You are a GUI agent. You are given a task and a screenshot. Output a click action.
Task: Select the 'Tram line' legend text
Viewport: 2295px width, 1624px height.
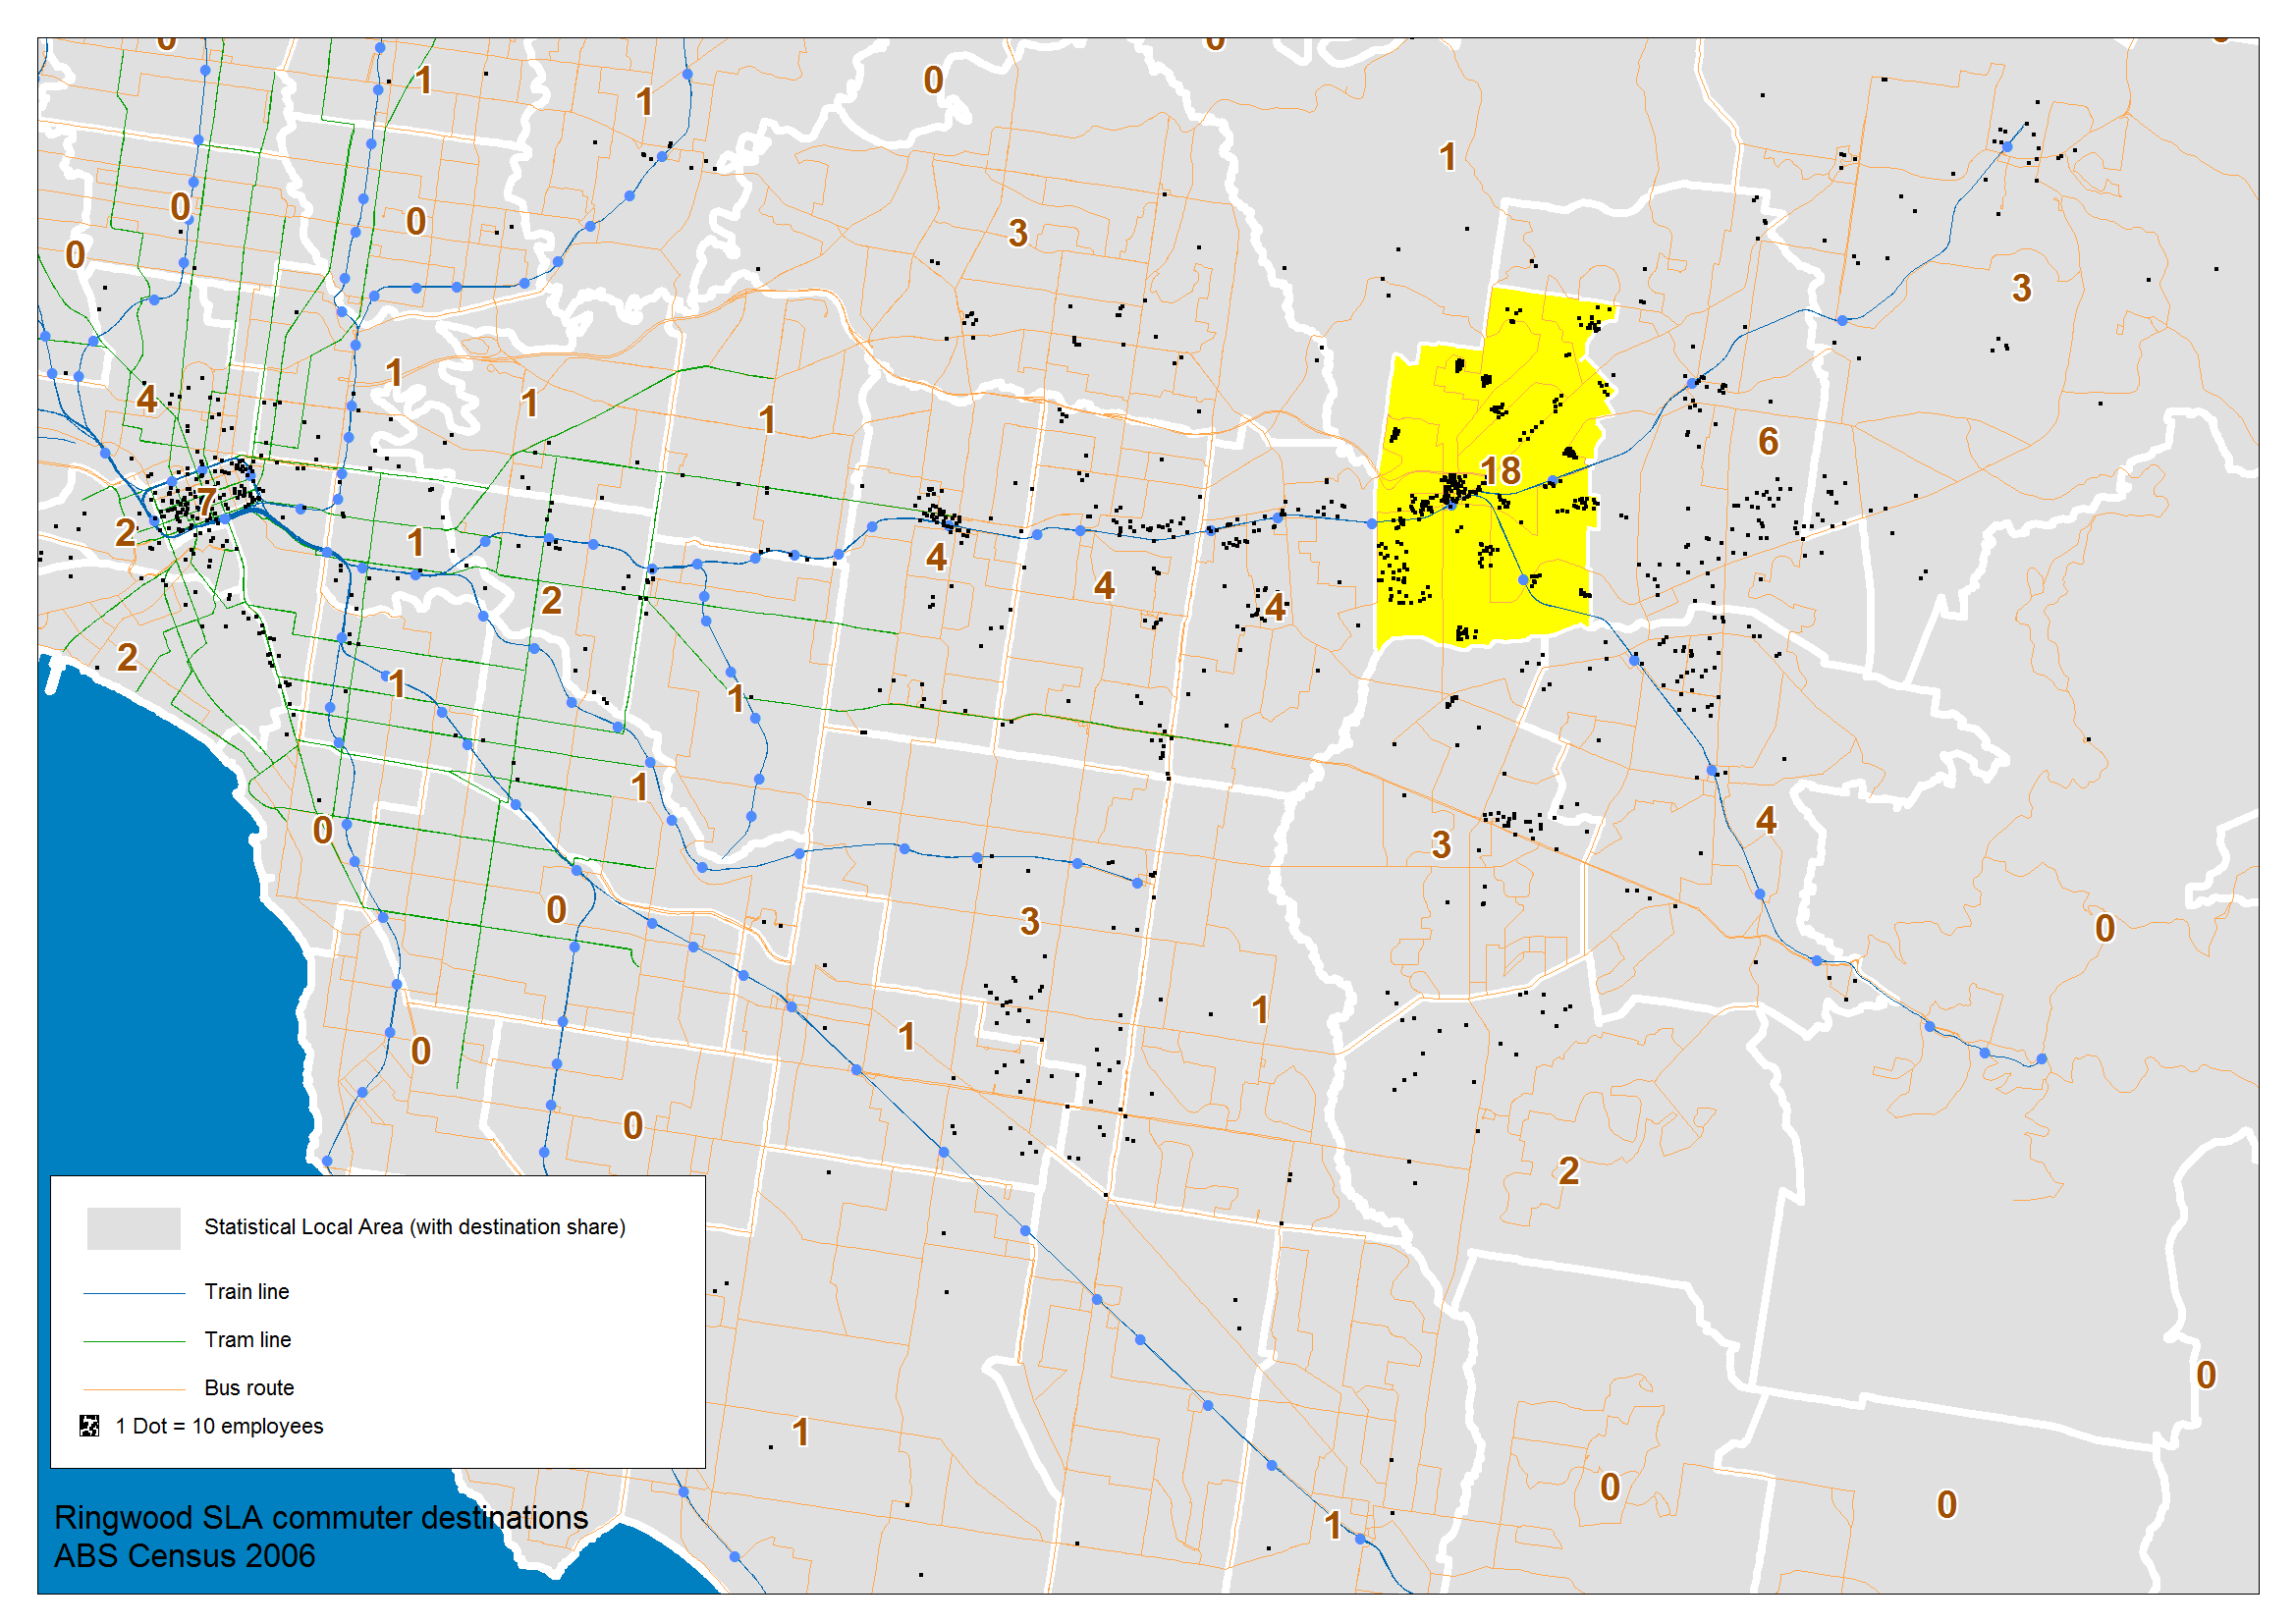tap(248, 1340)
